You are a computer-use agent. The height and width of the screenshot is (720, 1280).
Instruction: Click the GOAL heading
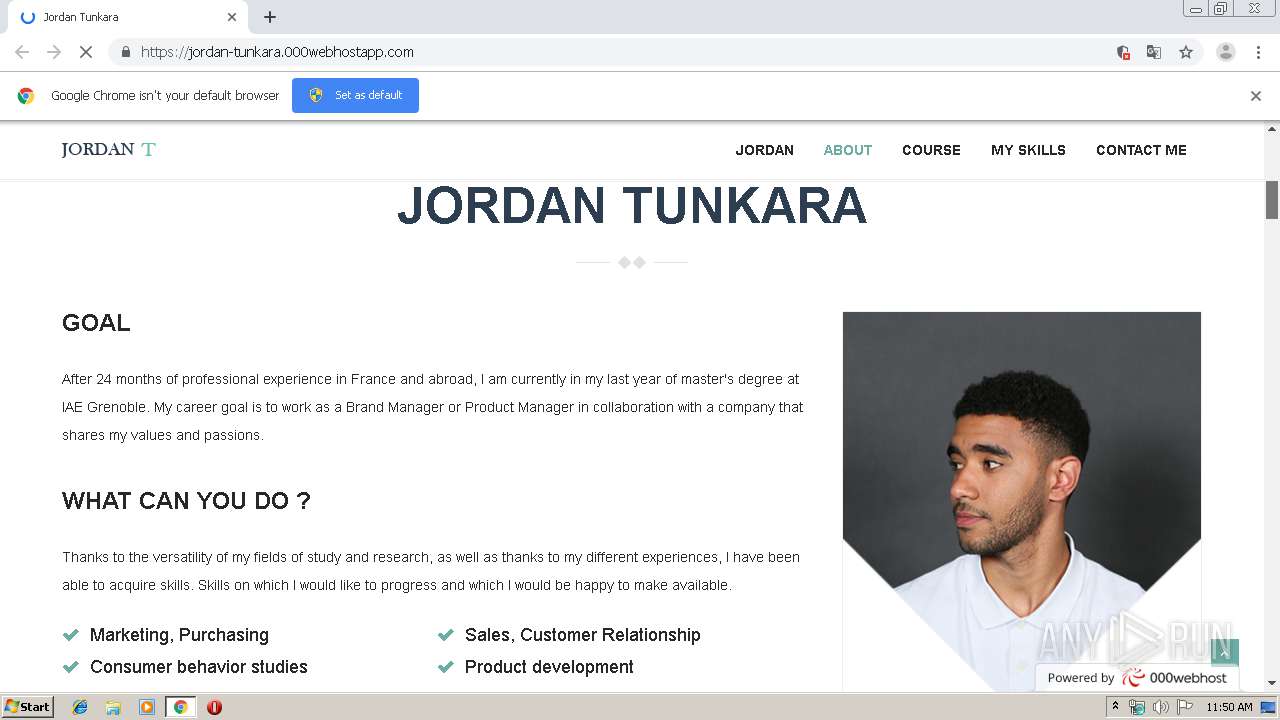pyautogui.click(x=96, y=323)
